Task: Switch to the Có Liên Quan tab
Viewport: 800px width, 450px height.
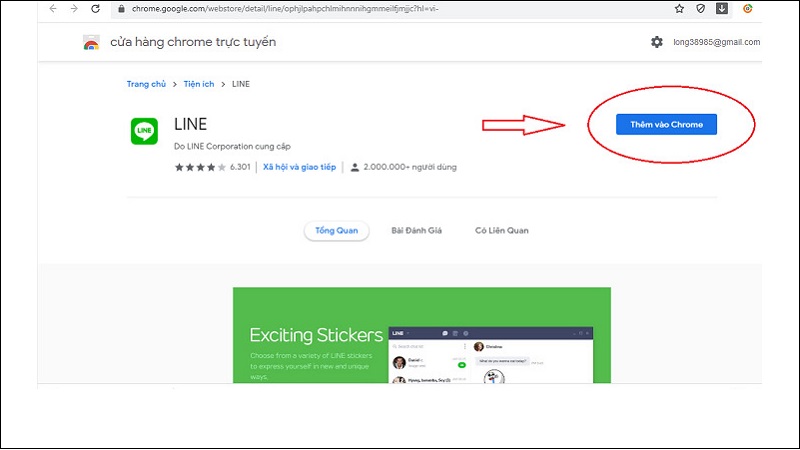Action: click(x=502, y=231)
